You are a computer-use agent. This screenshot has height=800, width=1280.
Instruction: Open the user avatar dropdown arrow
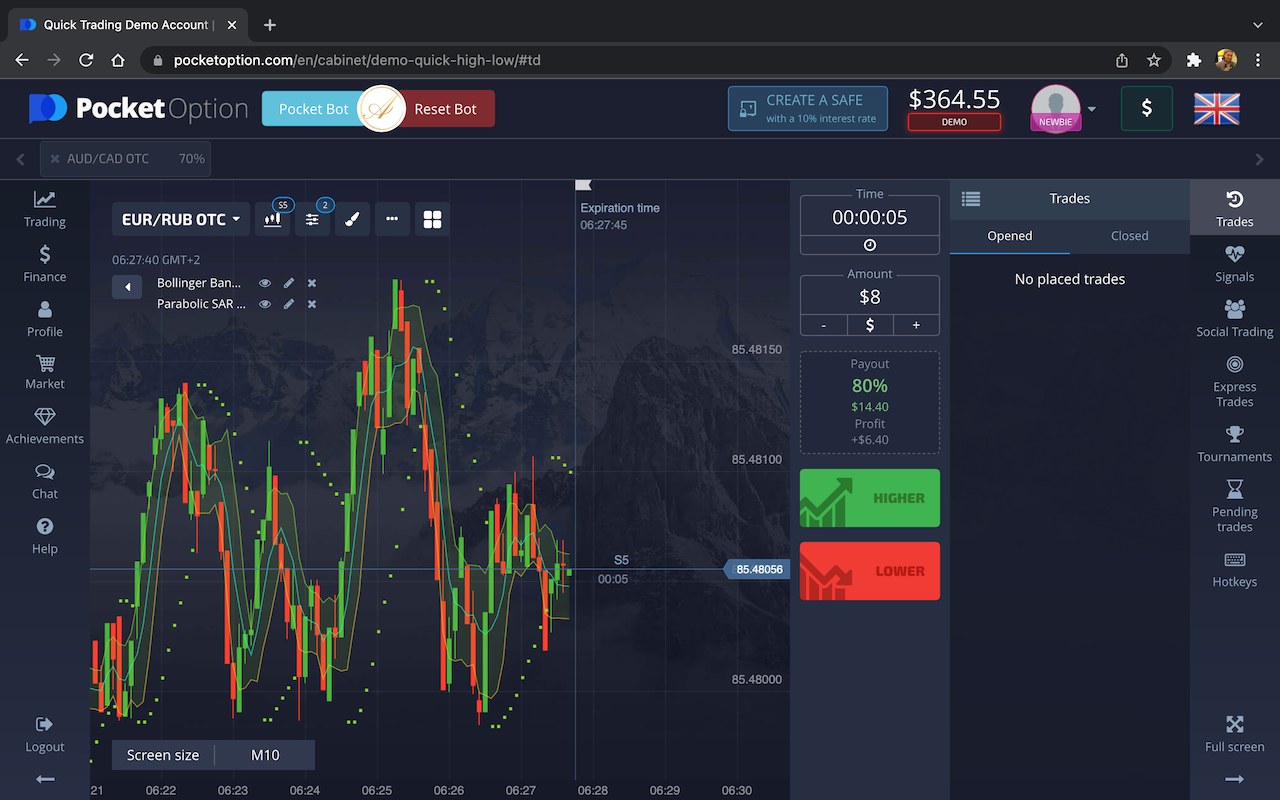(1092, 109)
